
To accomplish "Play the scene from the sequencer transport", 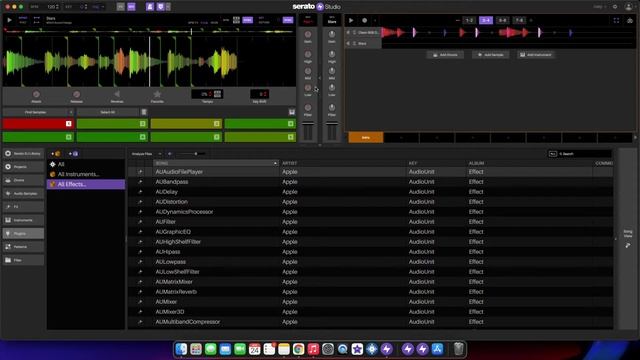I will pyautogui.click(x=351, y=20).
